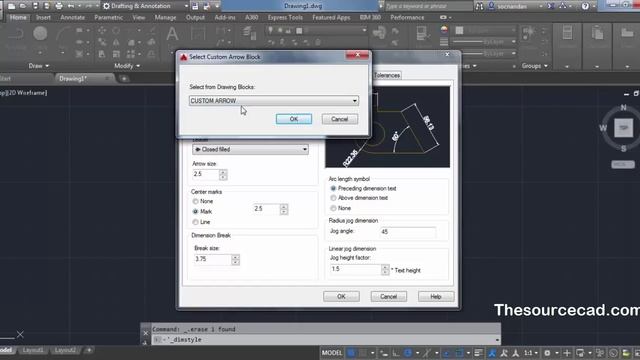This screenshot has height=360, width=640.
Task: Switch to the Tolerances dialog tab
Action: (387, 75)
